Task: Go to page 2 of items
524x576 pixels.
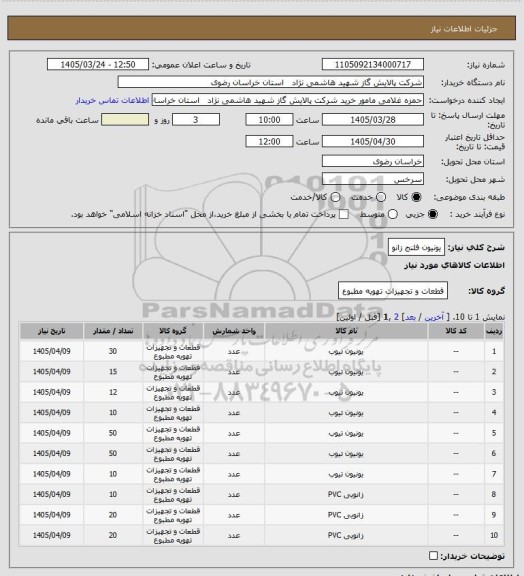Action: 396,317
